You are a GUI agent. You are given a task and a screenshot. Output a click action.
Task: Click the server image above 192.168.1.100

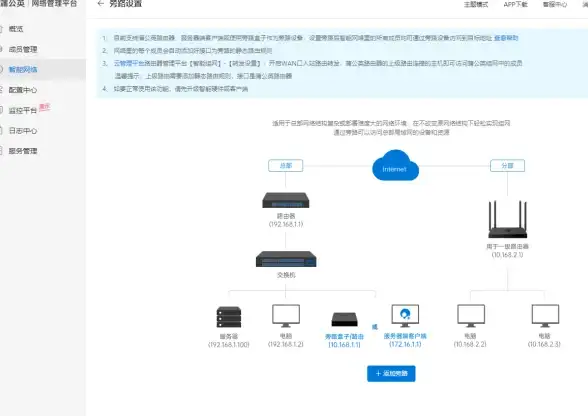229,317
